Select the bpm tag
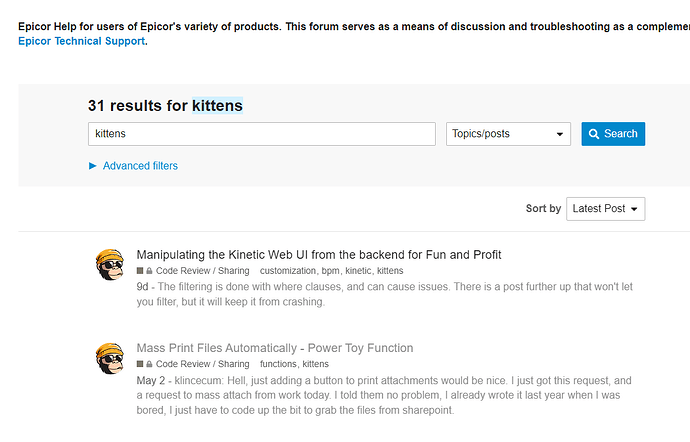690x442 pixels. pos(331,271)
